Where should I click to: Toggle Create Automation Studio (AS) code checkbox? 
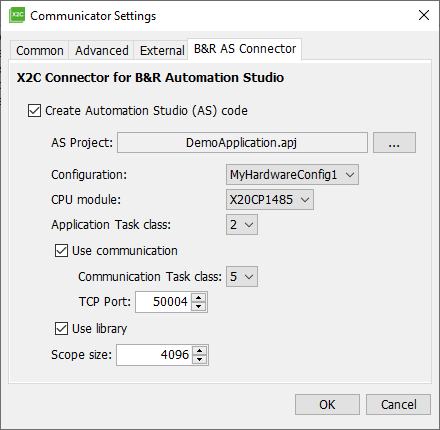click(x=34, y=111)
